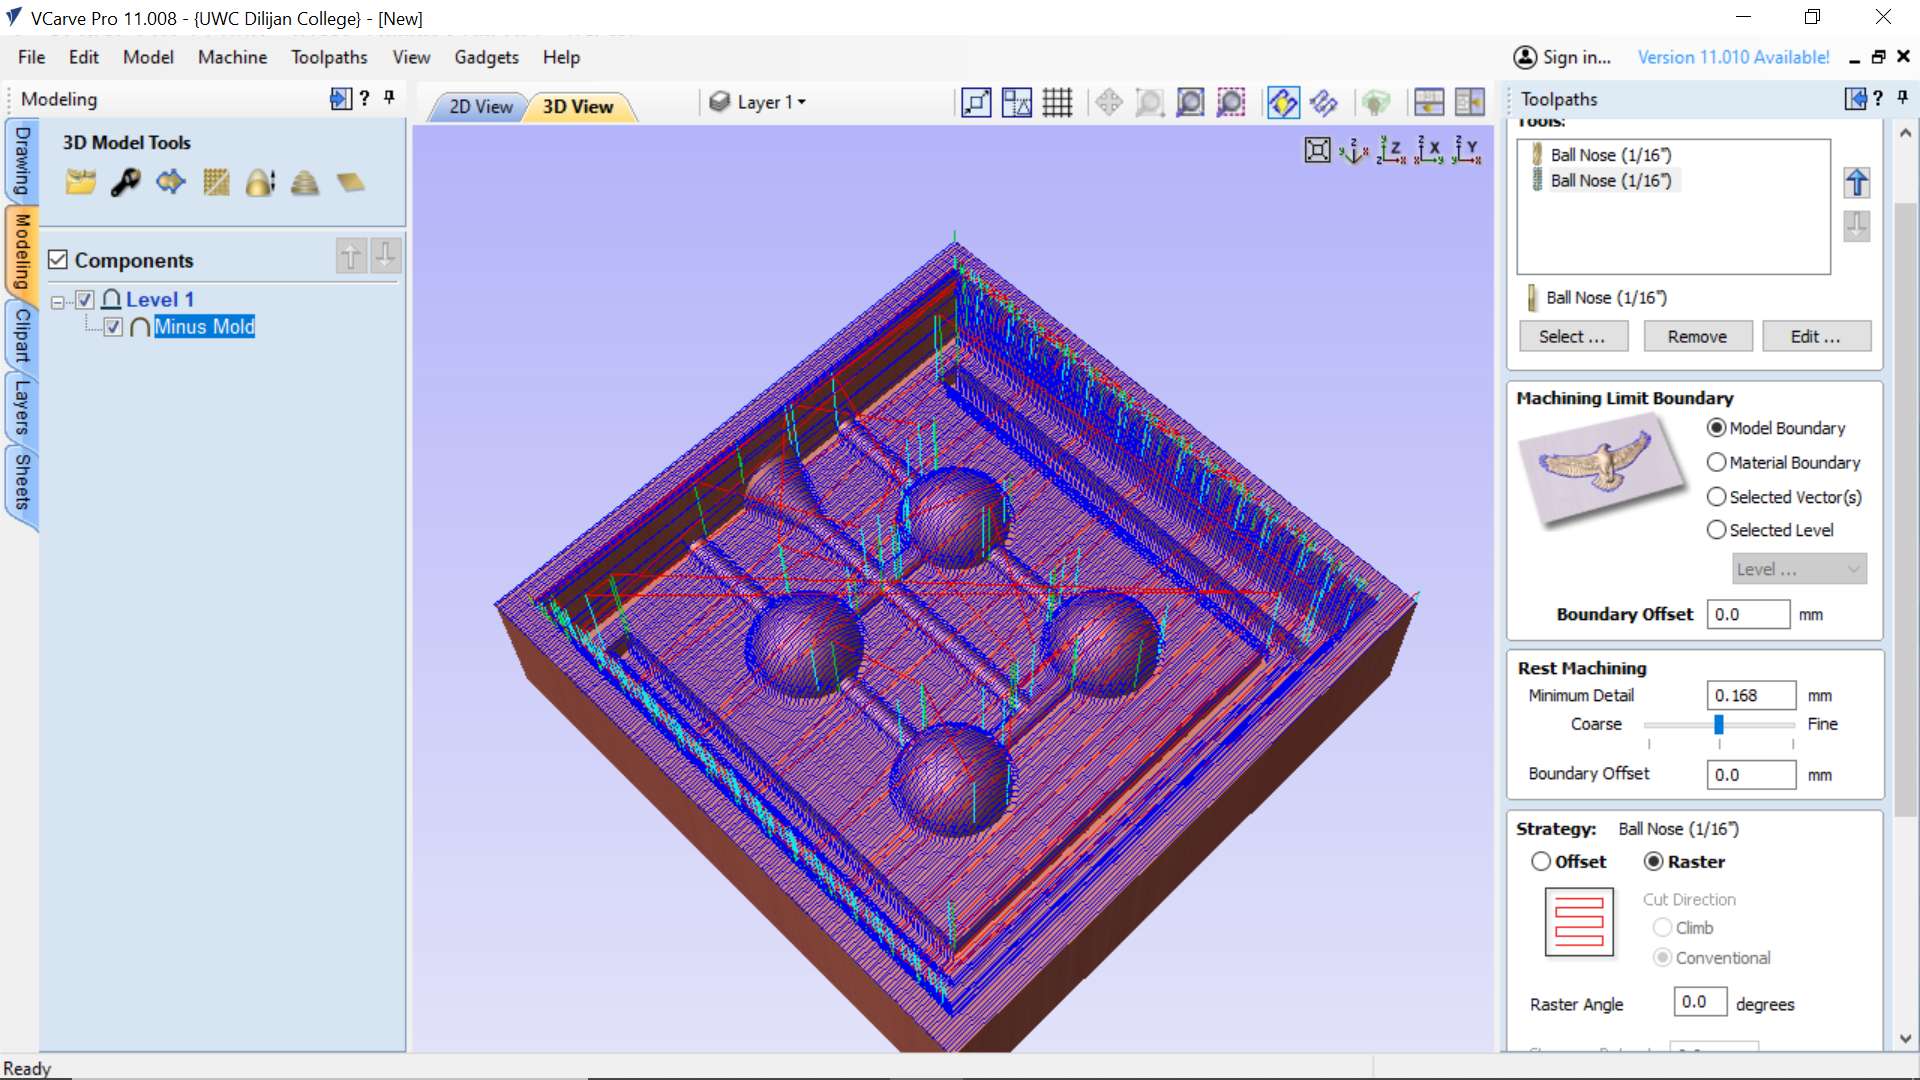Select the Material Boundary radio option
The width and height of the screenshot is (1920, 1080).
coord(1716,462)
